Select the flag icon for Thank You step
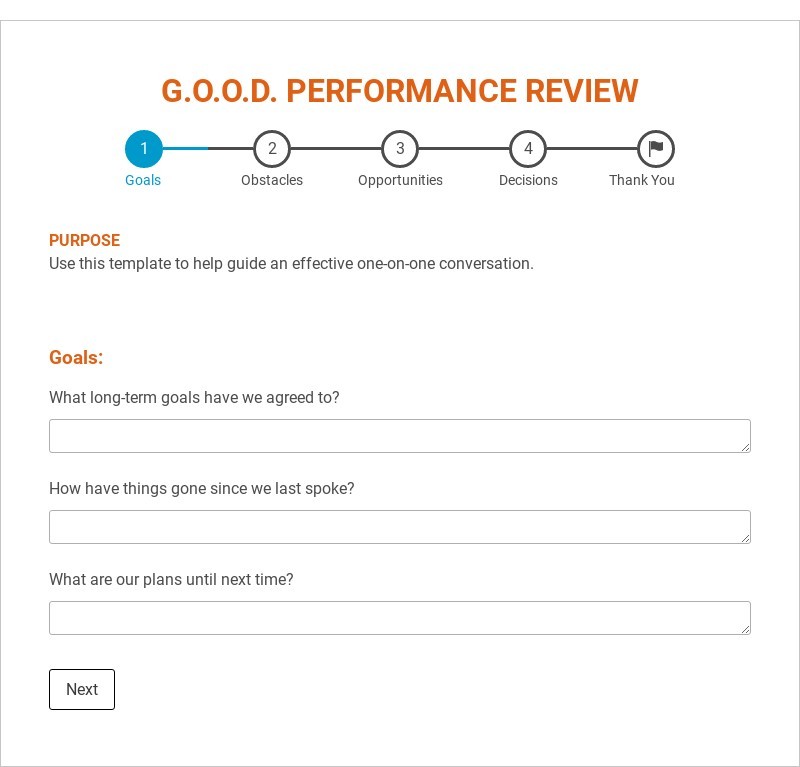 [655, 148]
